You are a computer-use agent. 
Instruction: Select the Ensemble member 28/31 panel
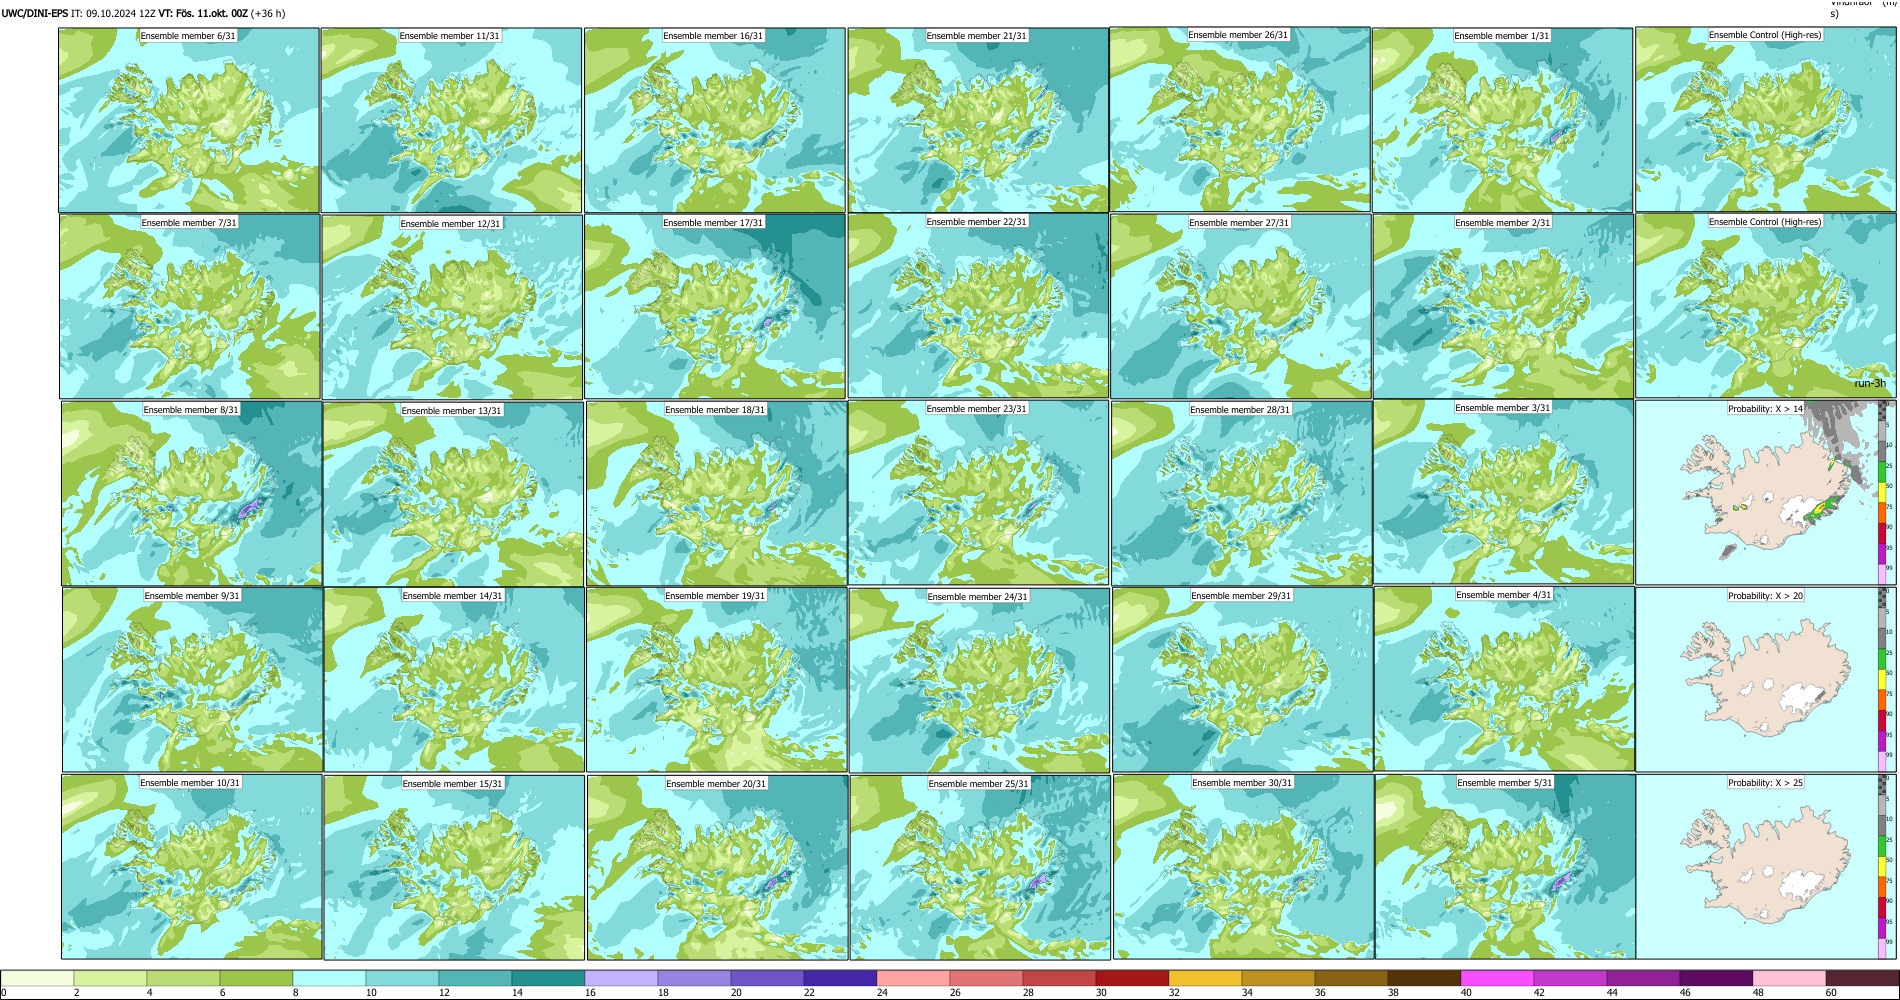(x=1242, y=494)
